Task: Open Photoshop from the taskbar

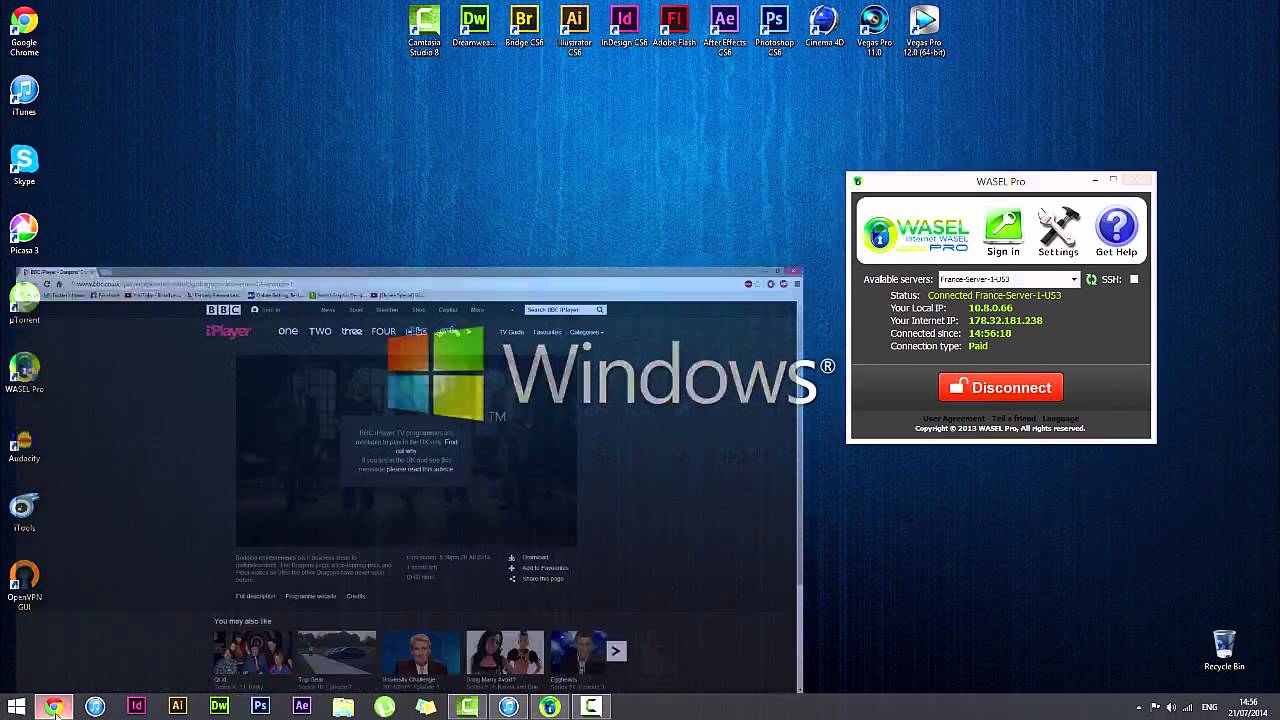Action: point(260,706)
